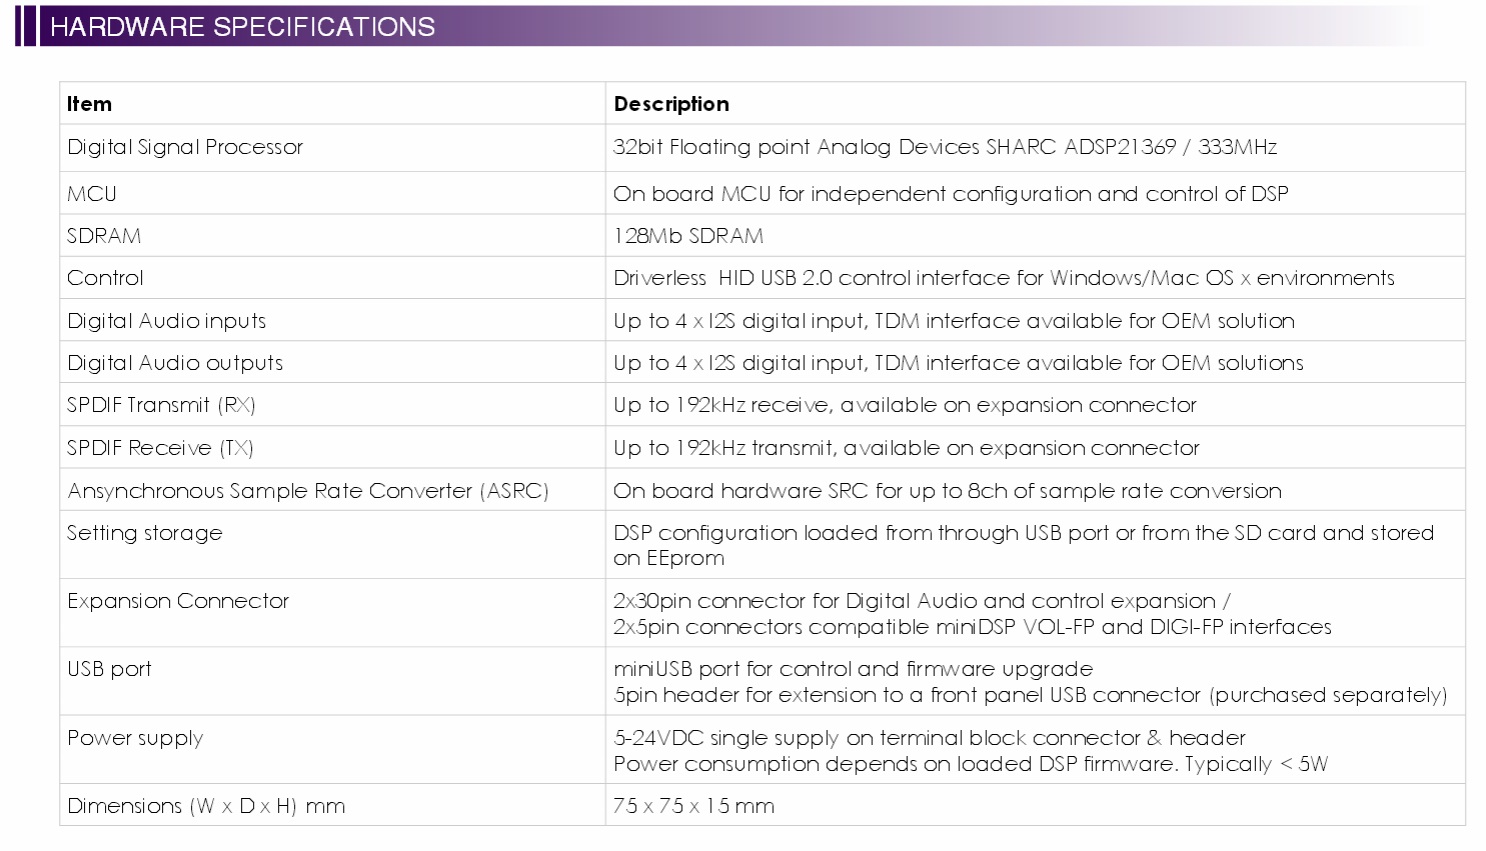The width and height of the screenshot is (1486, 851).
Task: Select the Power supply row label
Action: pyautogui.click(x=135, y=738)
